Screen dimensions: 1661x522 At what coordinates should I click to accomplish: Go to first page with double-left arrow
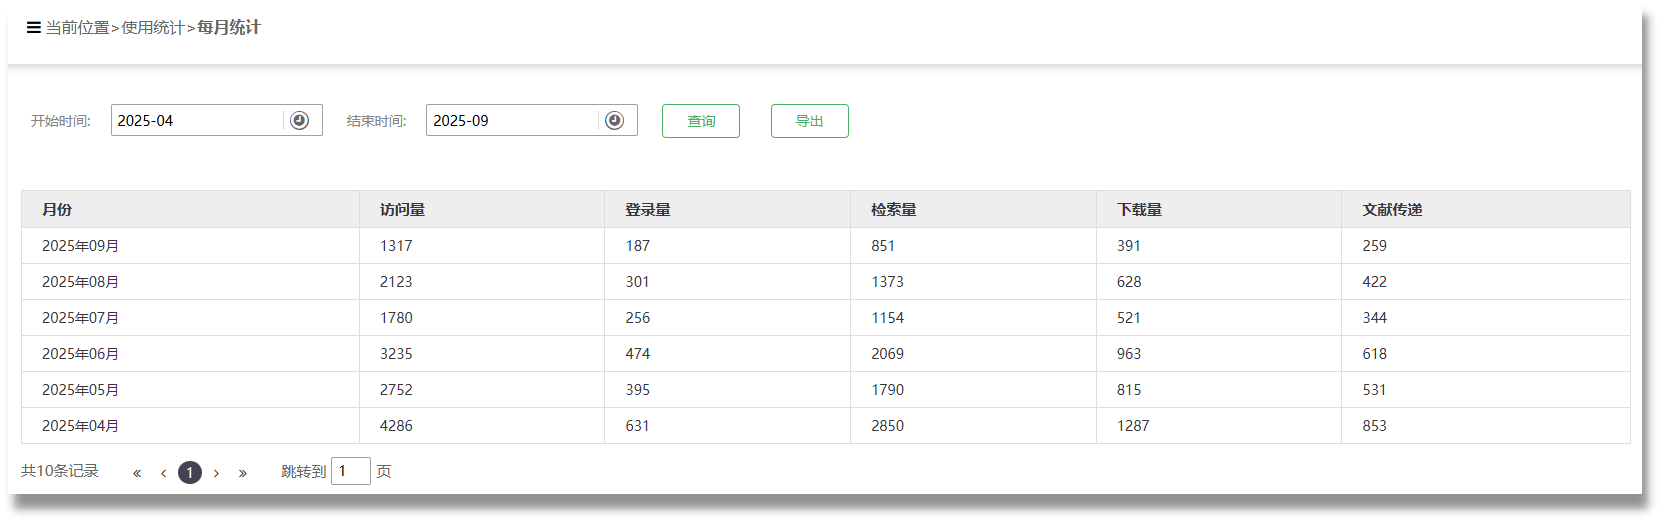tap(137, 473)
